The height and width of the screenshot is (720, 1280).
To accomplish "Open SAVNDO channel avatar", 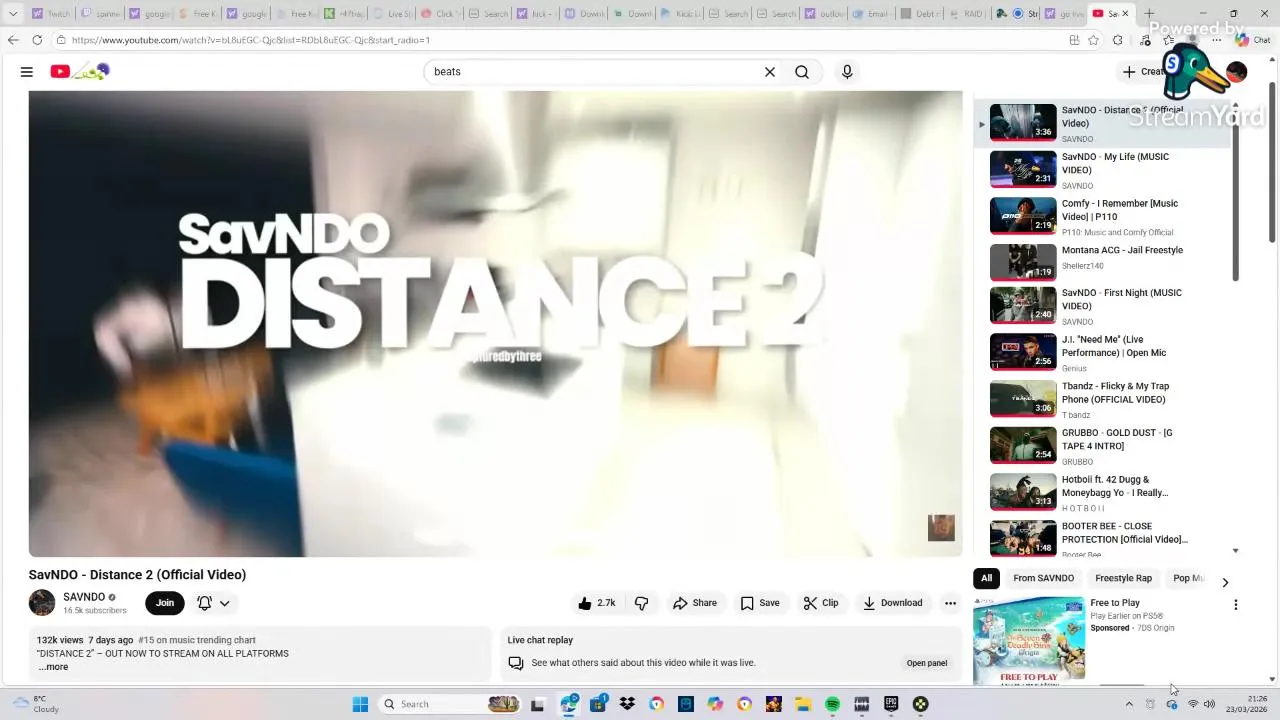I will point(42,603).
